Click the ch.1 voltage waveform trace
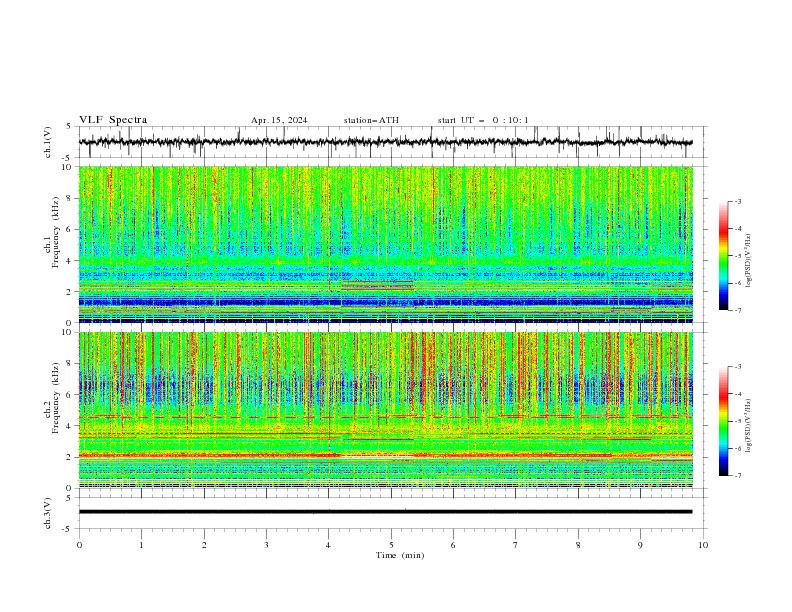The image size is (792, 612). pos(386,142)
